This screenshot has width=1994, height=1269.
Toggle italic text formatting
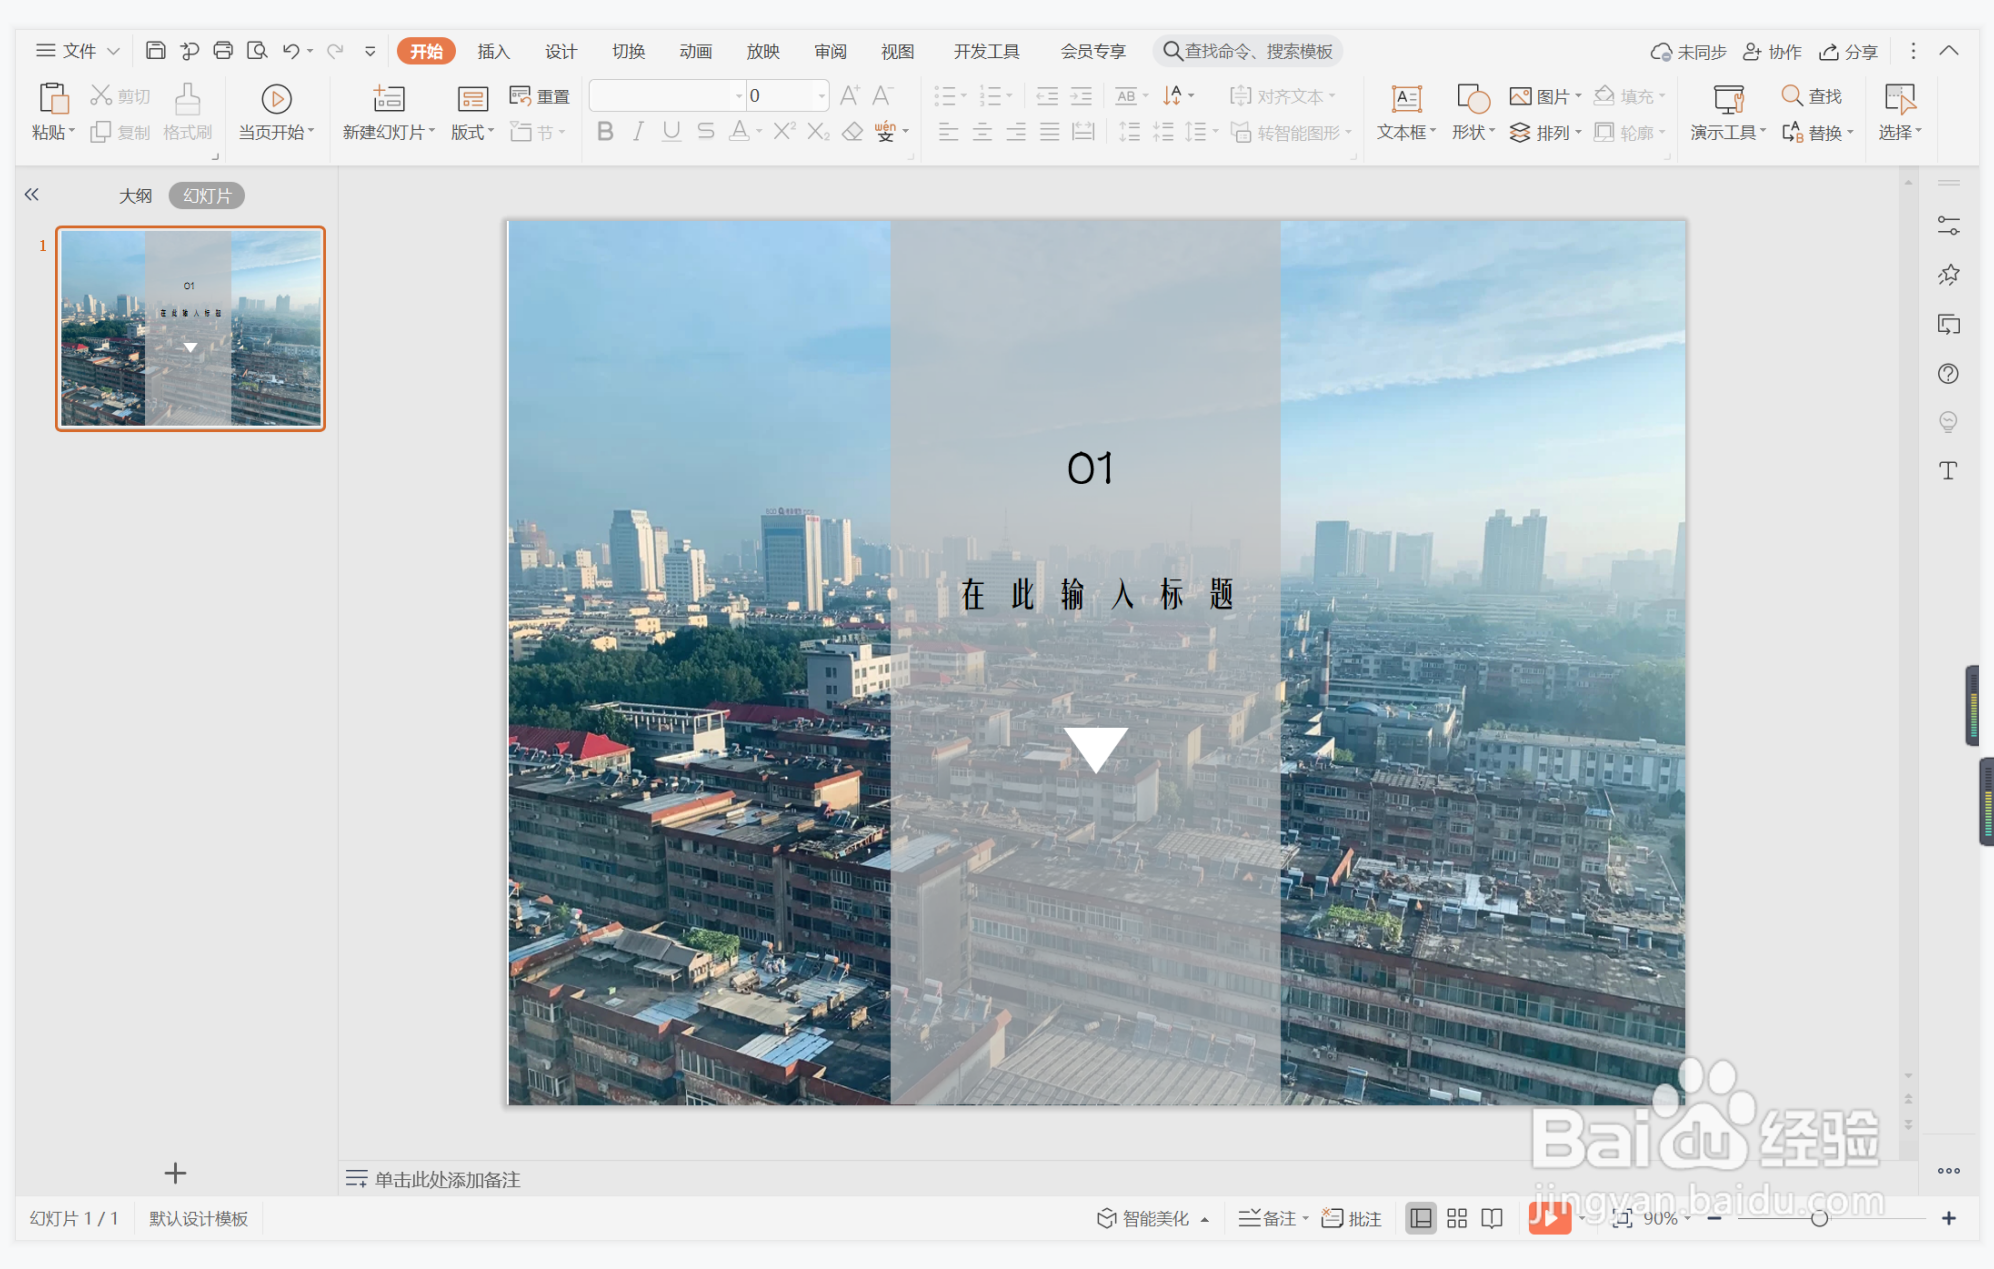[638, 132]
